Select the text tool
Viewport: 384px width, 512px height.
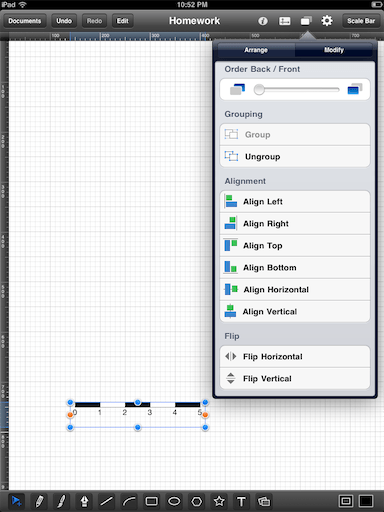(x=241, y=501)
